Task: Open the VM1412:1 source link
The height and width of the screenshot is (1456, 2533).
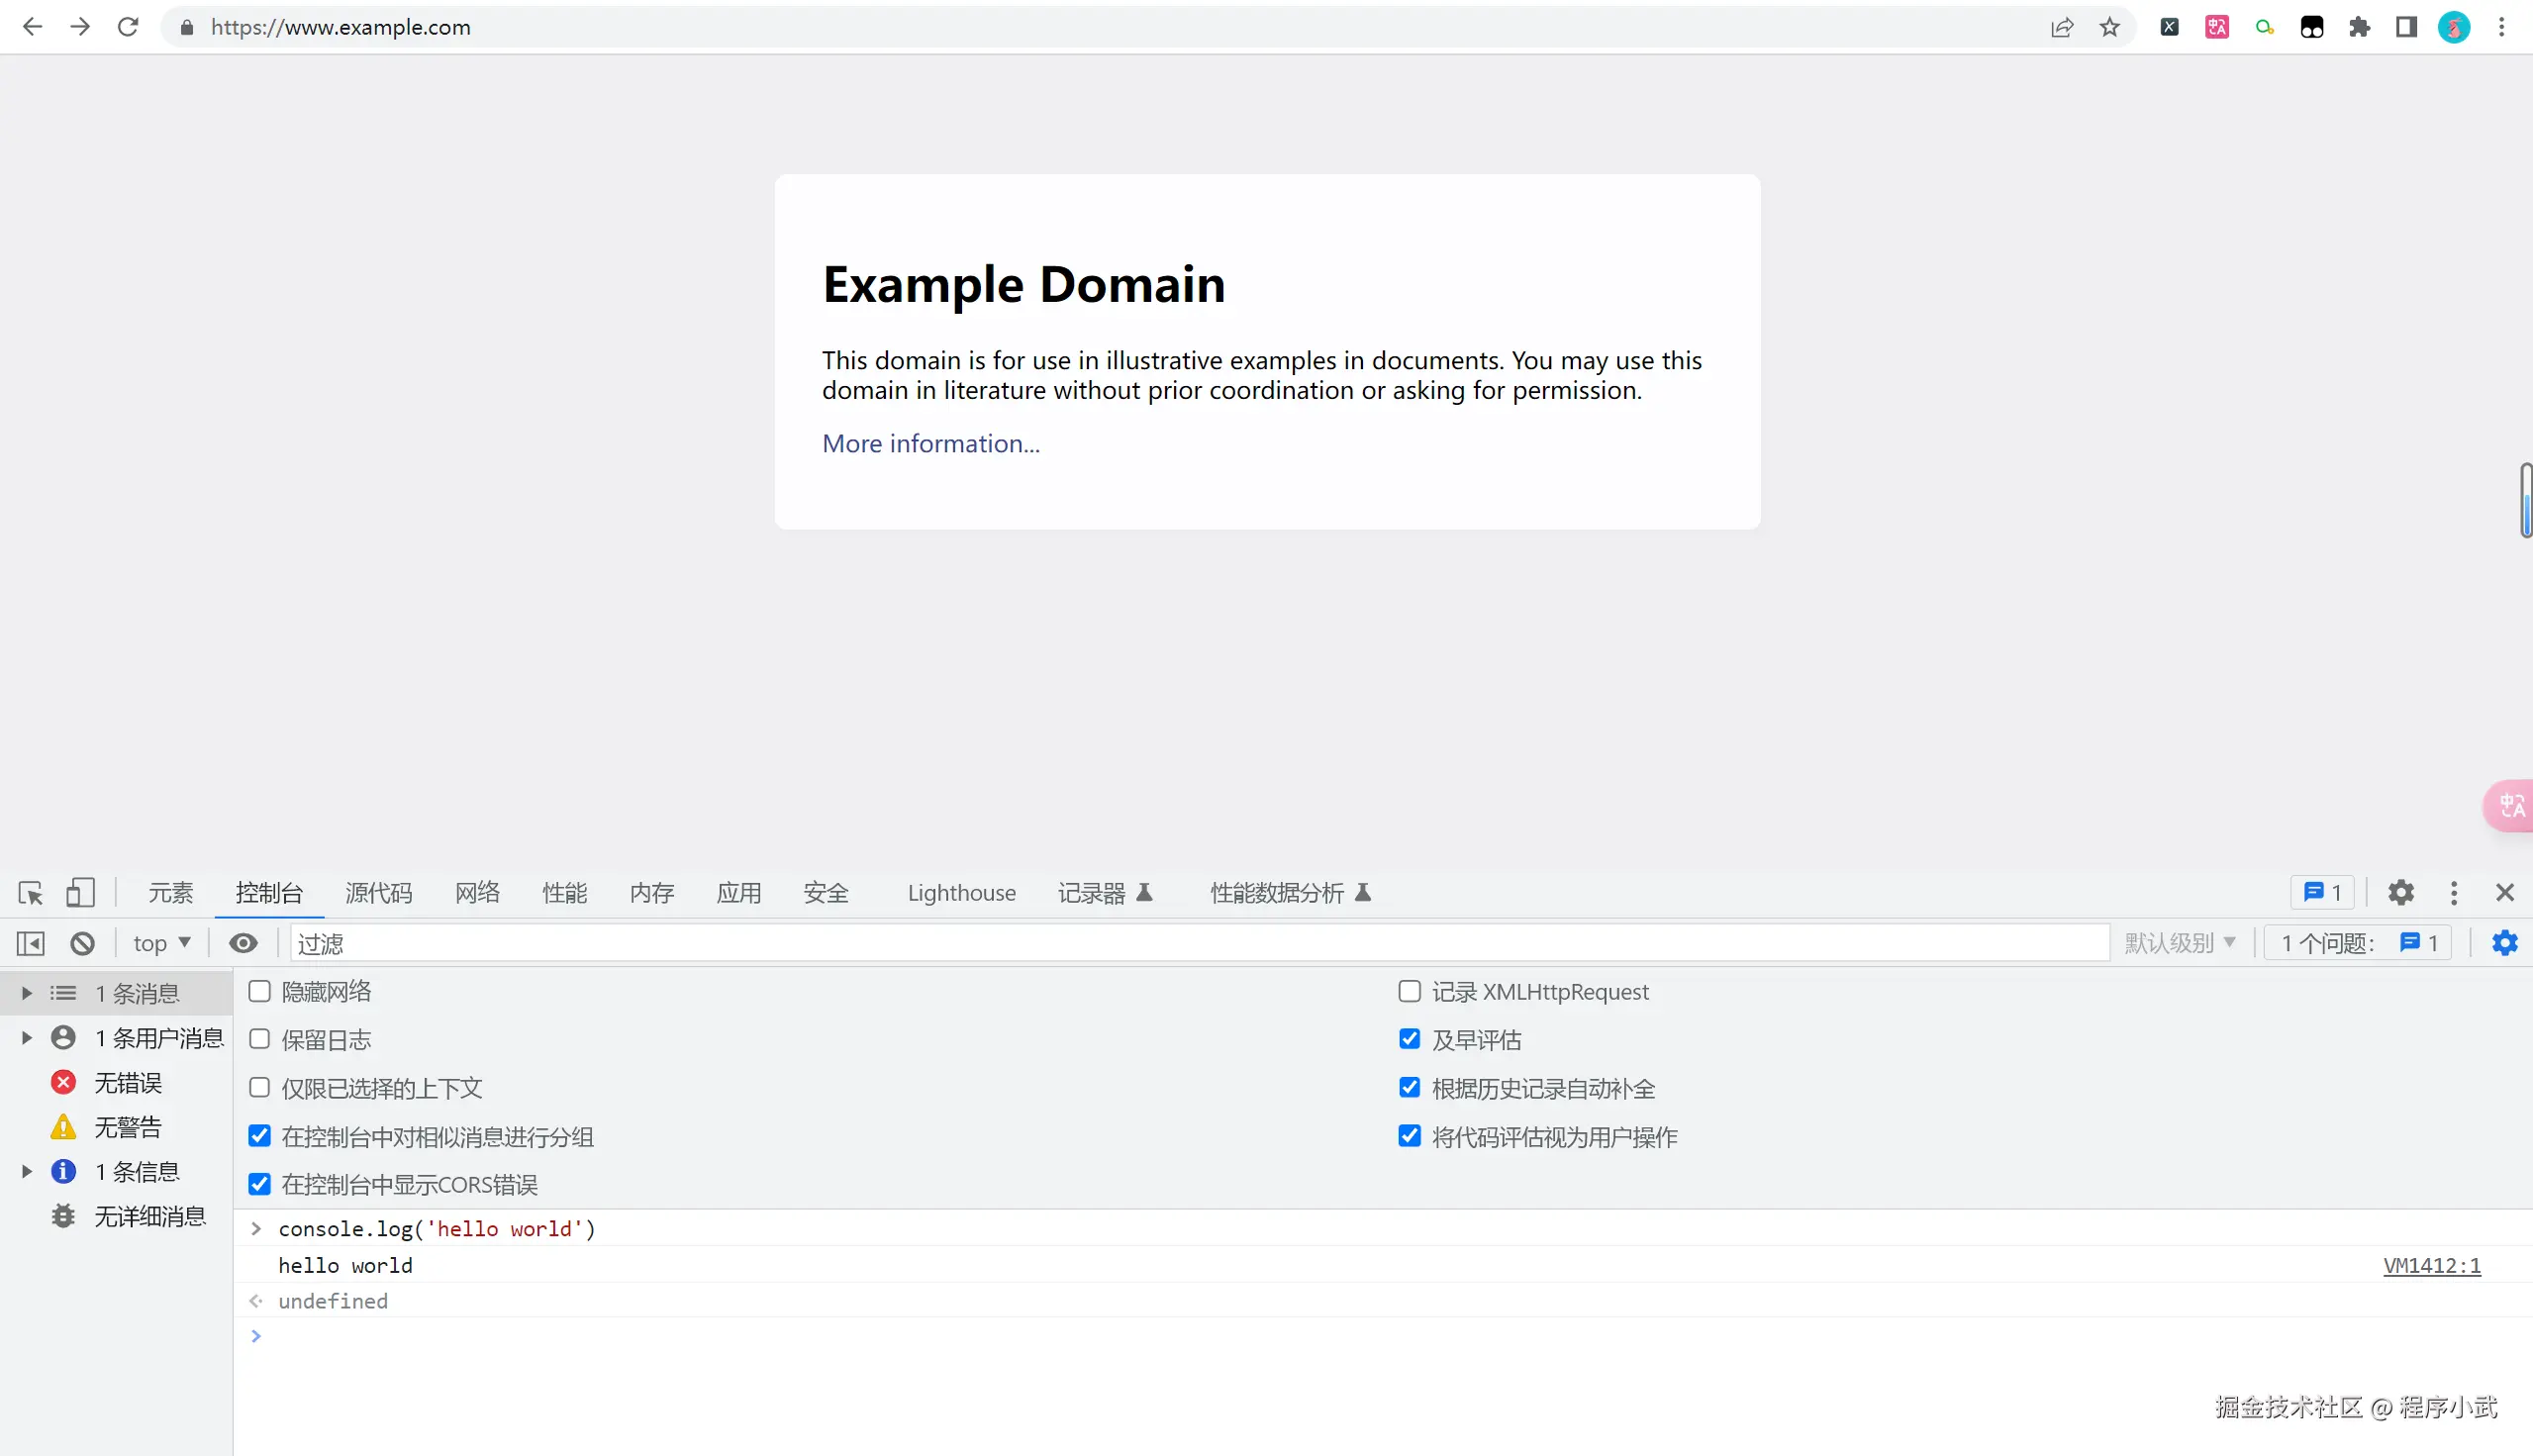Action: coord(2431,1266)
